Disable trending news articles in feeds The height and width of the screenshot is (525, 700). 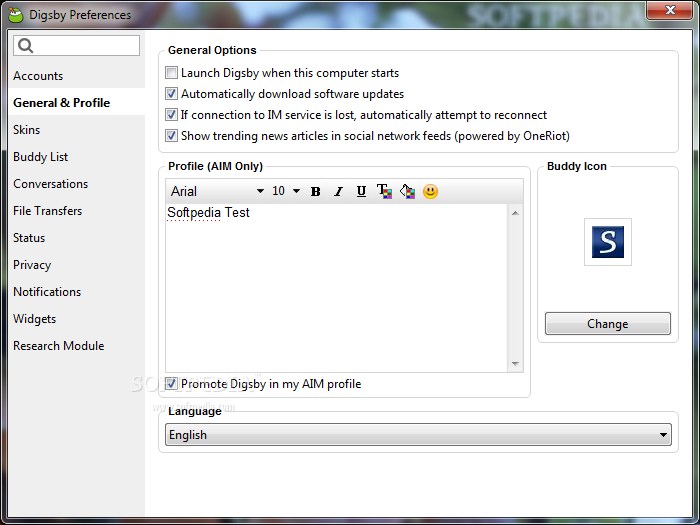(171, 135)
